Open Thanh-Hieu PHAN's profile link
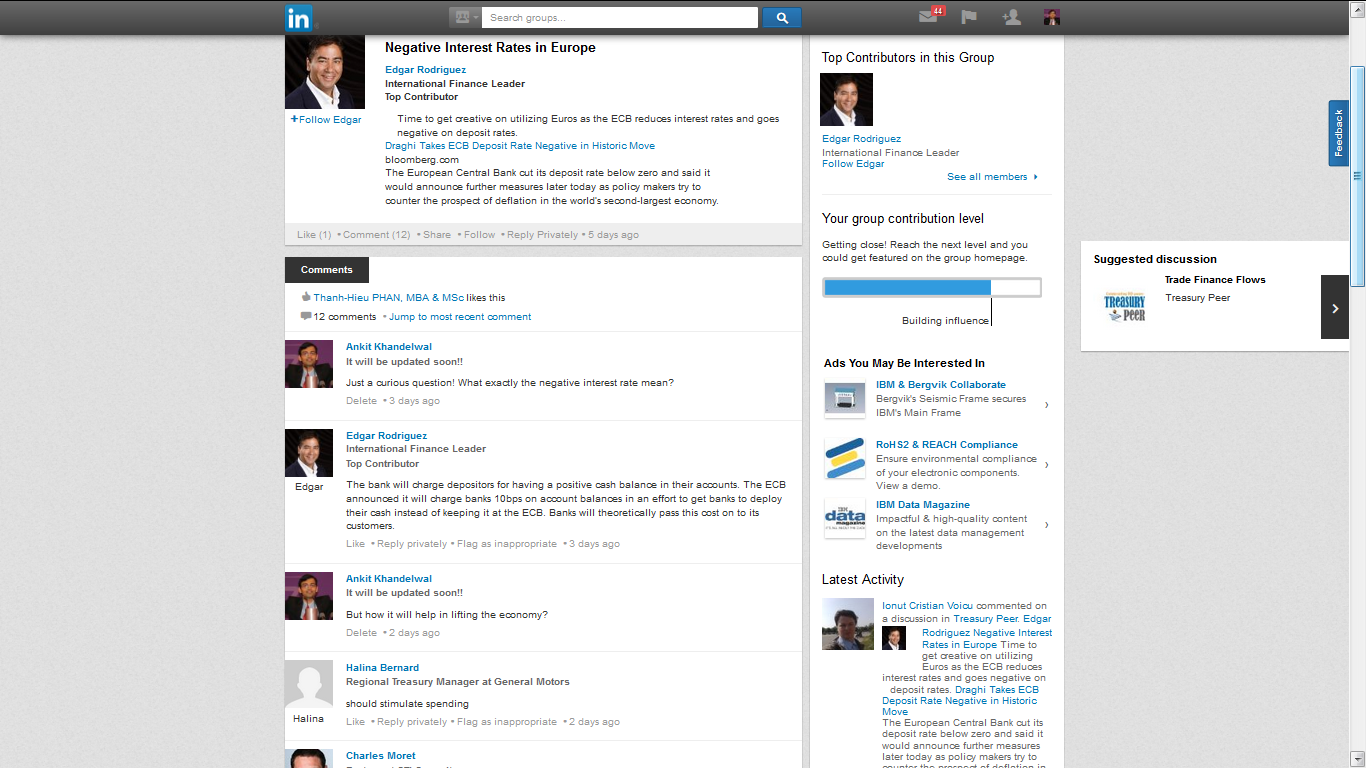The image size is (1366, 768). point(388,298)
